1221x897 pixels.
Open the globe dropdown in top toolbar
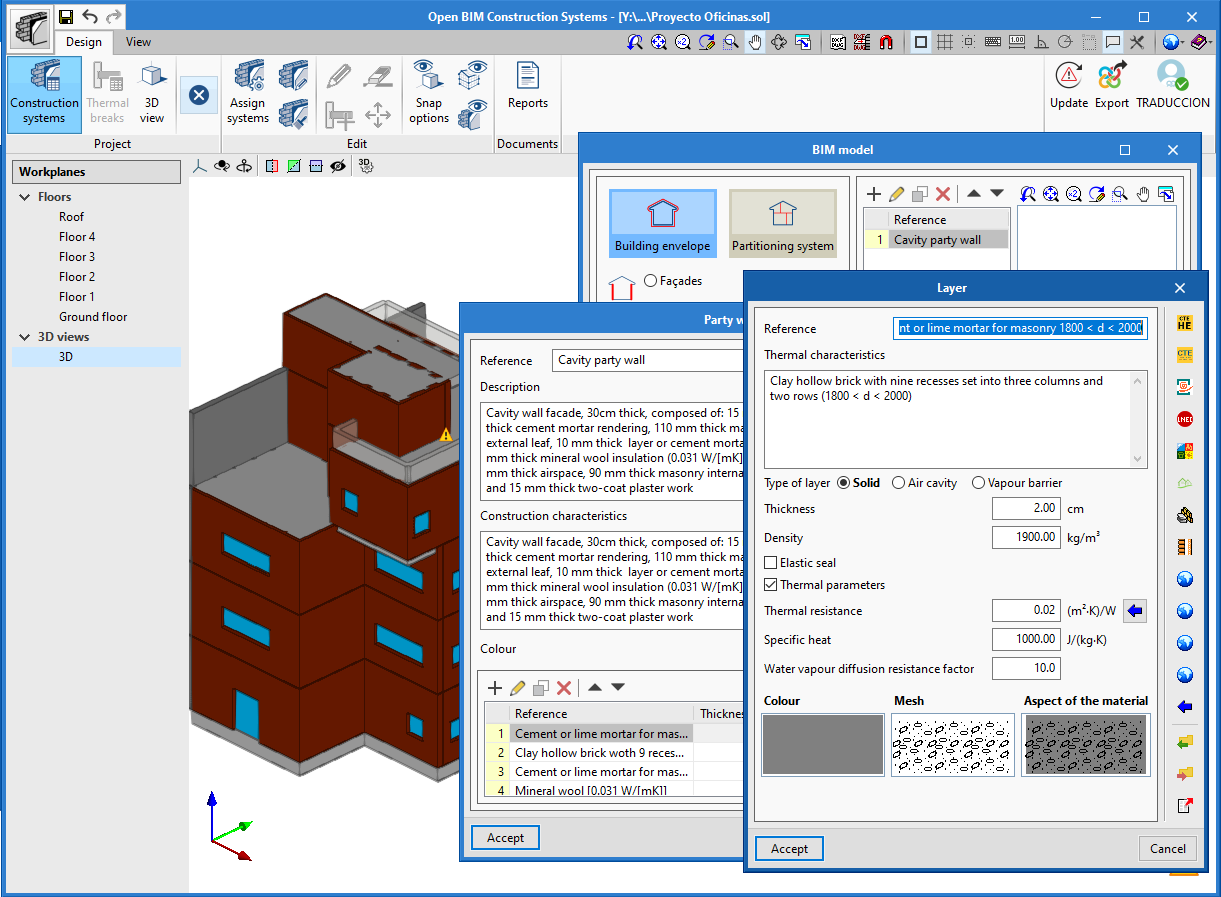1172,42
